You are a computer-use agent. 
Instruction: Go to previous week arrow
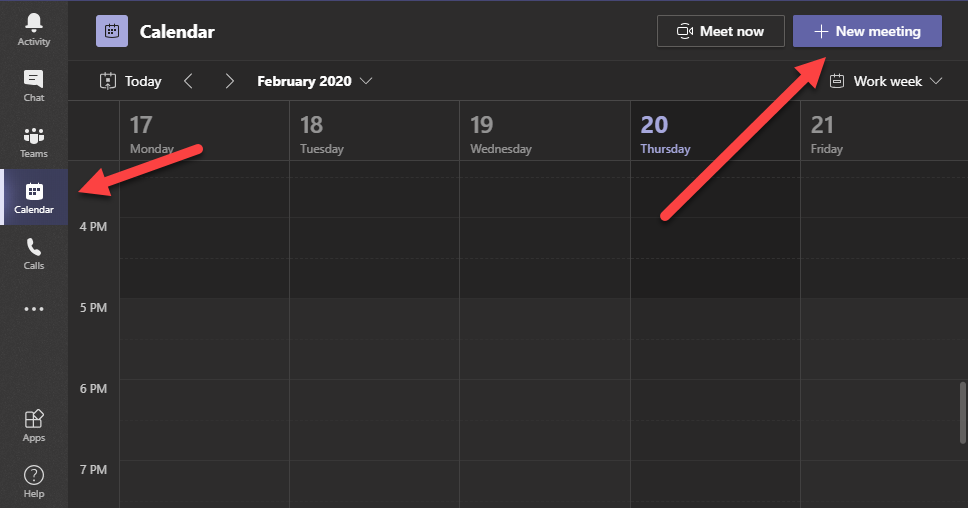(188, 81)
